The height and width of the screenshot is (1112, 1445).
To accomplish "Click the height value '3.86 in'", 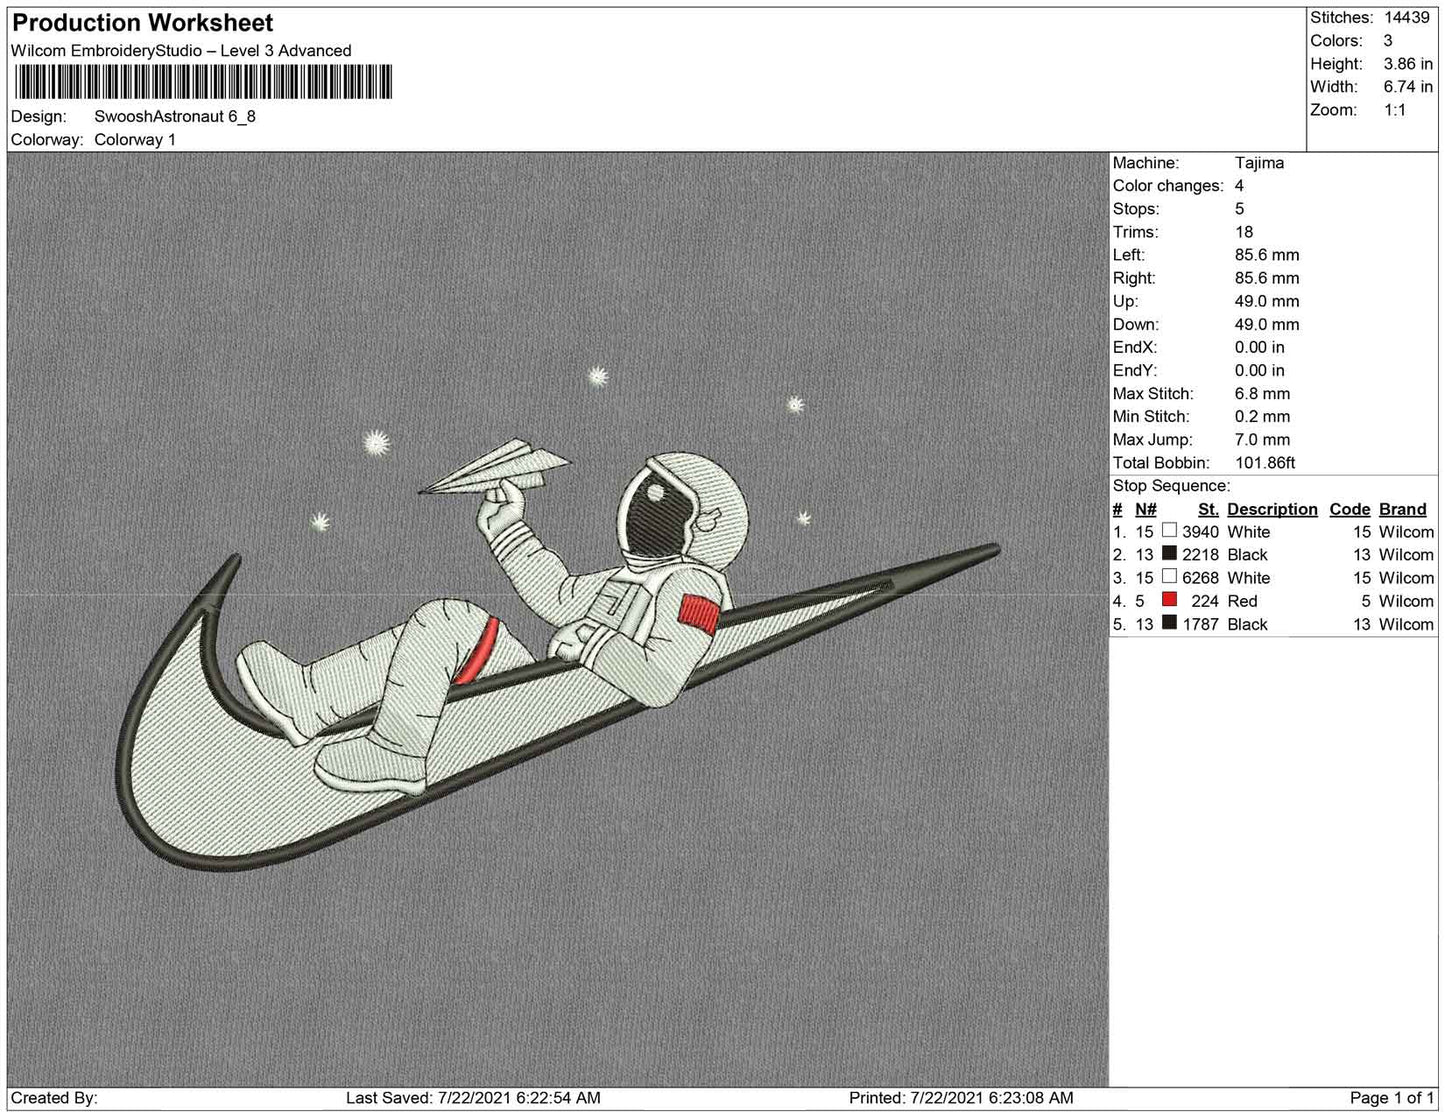I will pos(1408,64).
